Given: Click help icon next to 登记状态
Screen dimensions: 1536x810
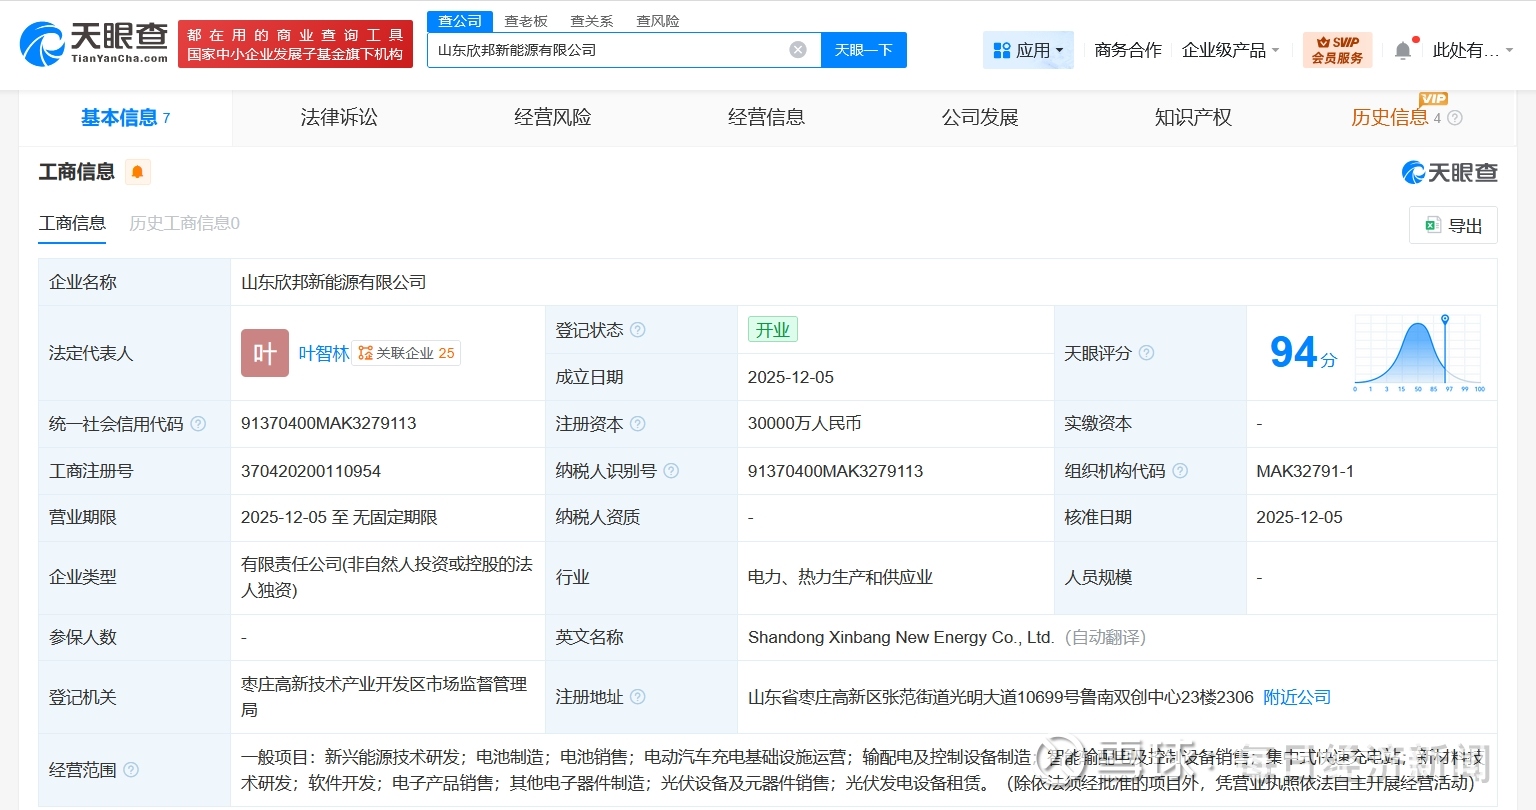Looking at the screenshot, I should point(638,330).
